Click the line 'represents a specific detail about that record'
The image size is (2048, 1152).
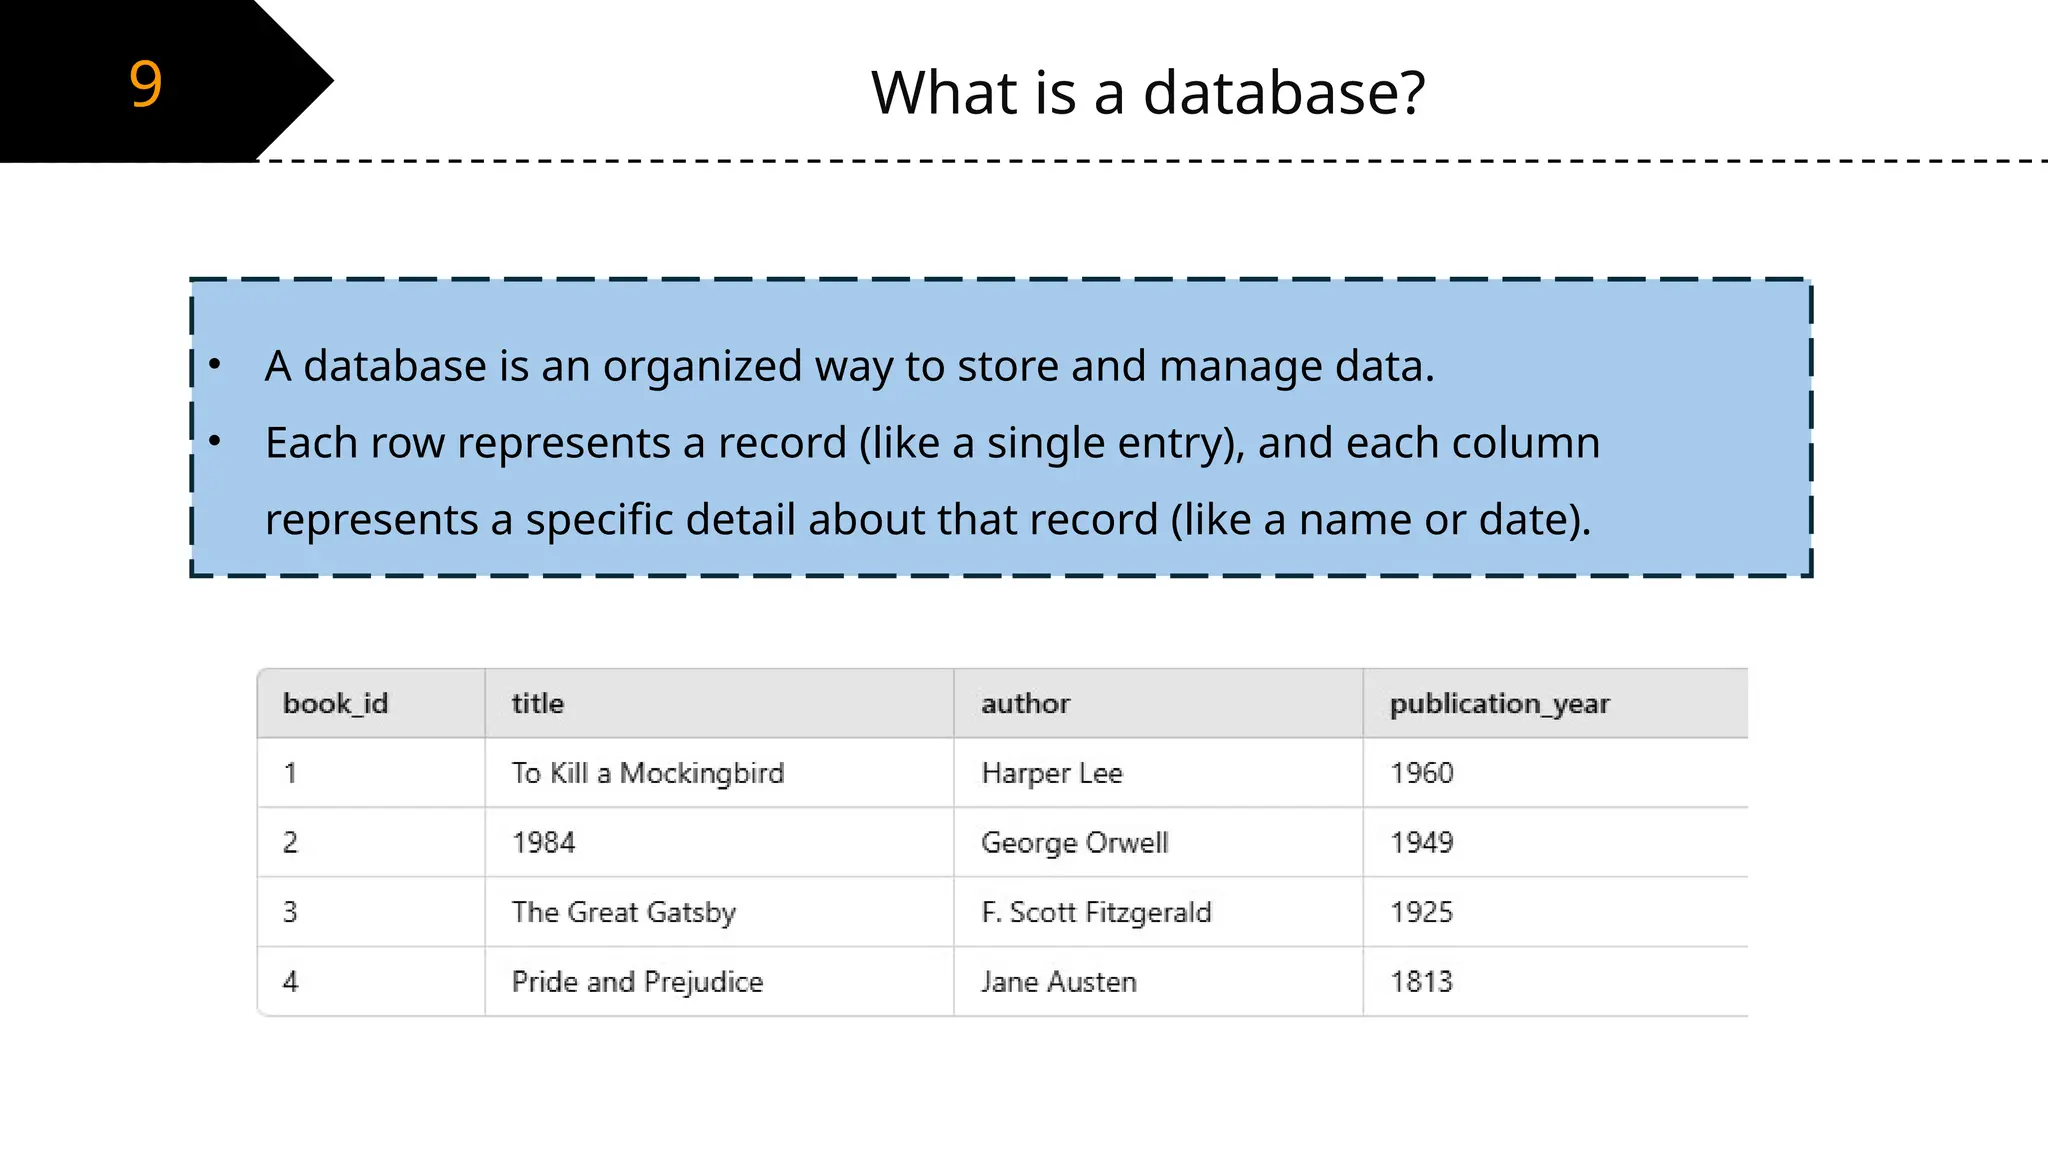pos(927,520)
